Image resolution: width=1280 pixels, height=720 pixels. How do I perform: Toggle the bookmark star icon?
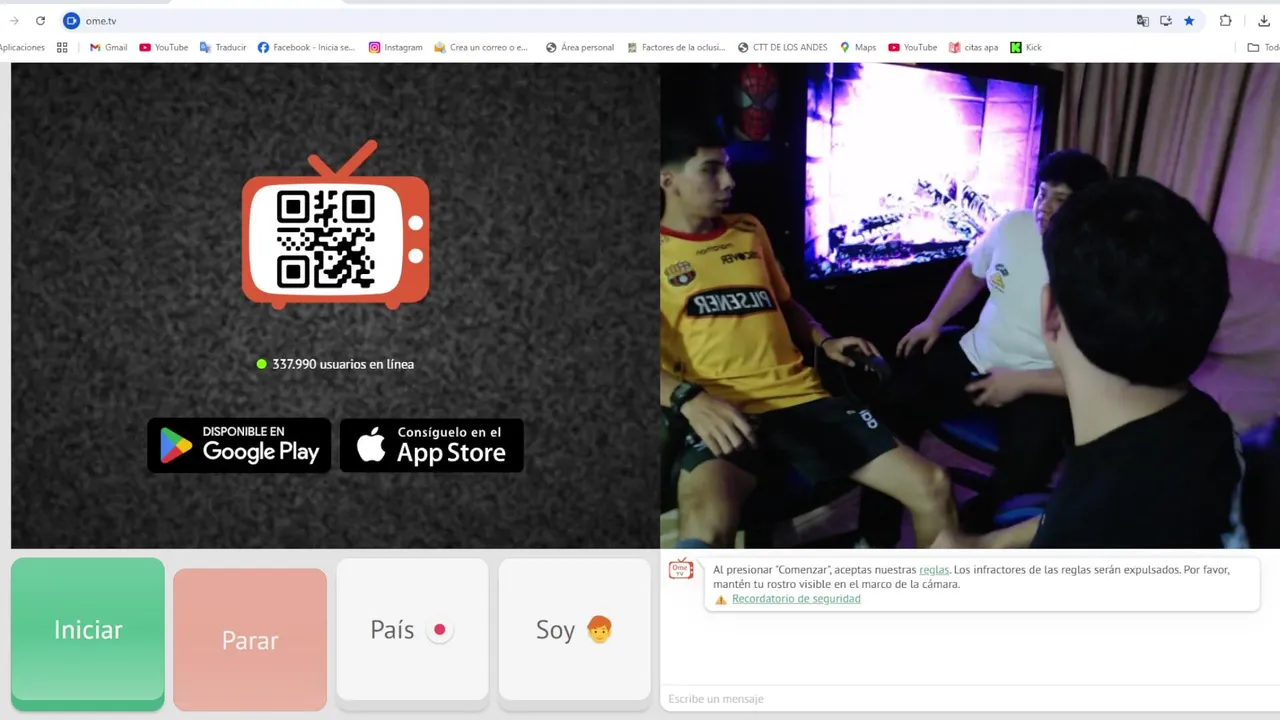pyautogui.click(x=1189, y=20)
